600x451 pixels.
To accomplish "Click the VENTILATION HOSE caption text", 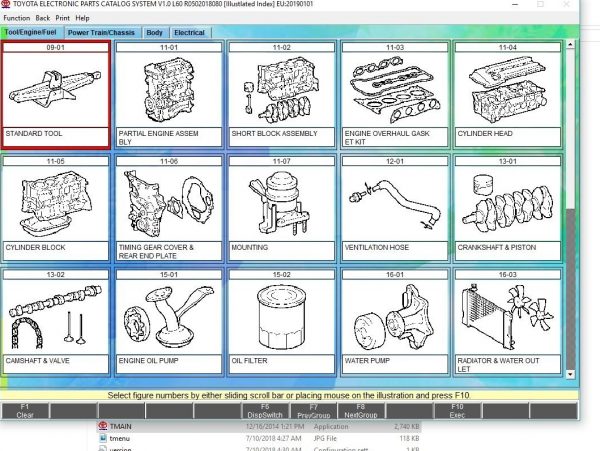I will (x=377, y=247).
